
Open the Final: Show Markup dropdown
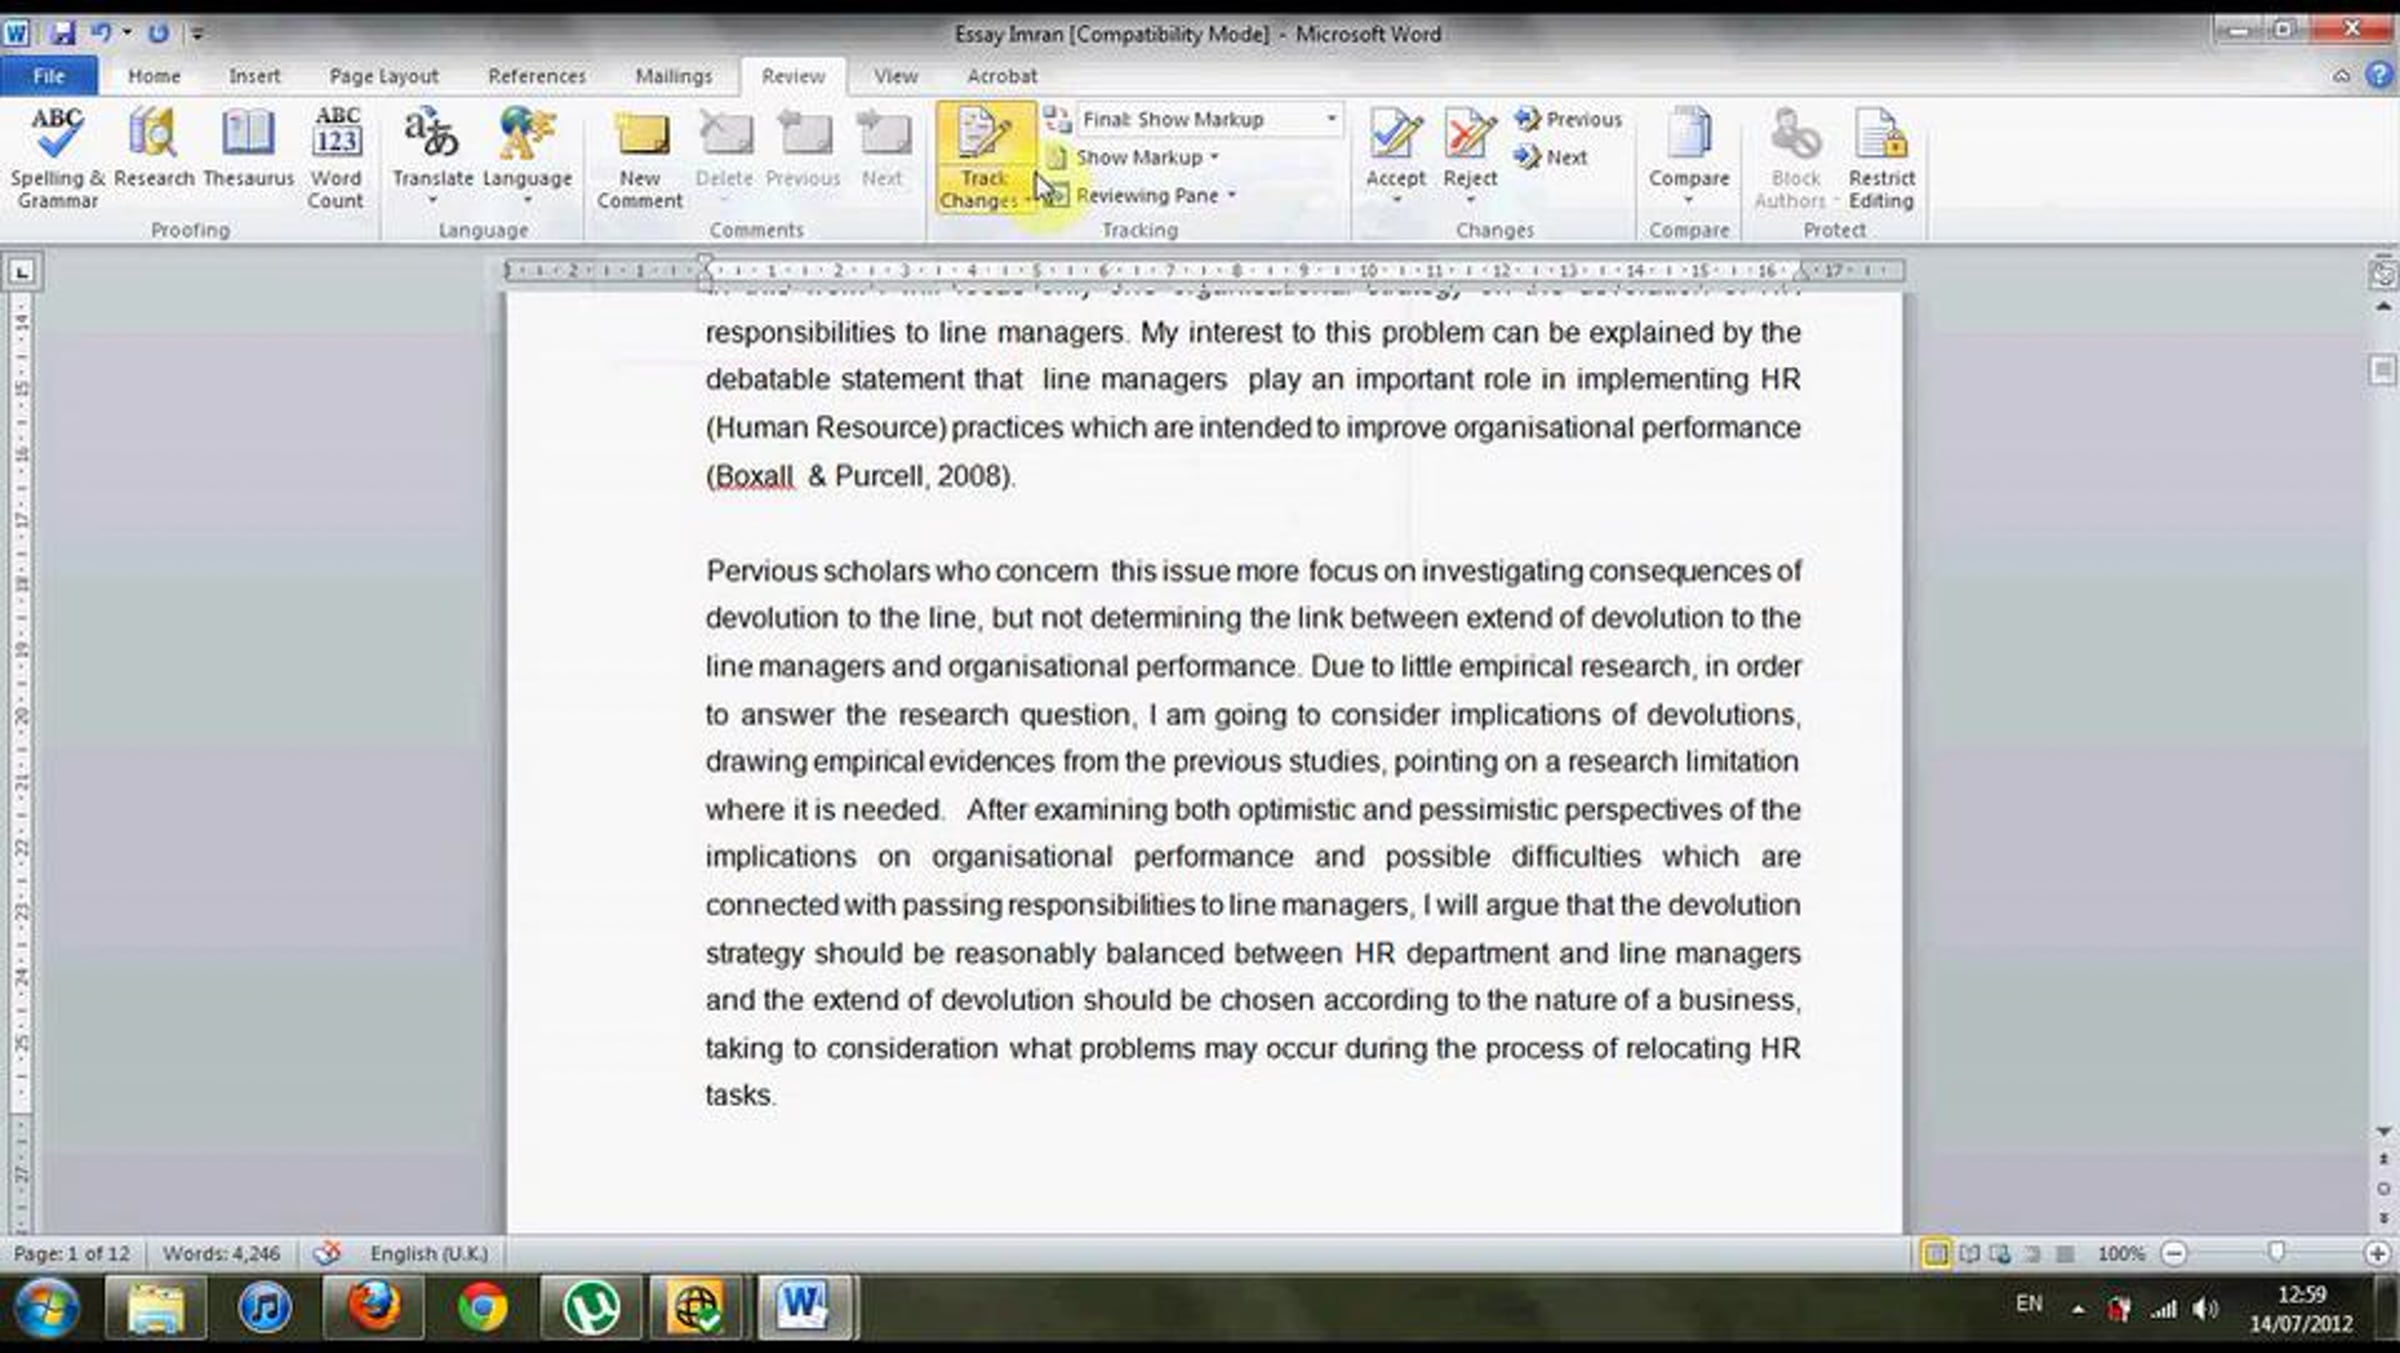click(1331, 119)
